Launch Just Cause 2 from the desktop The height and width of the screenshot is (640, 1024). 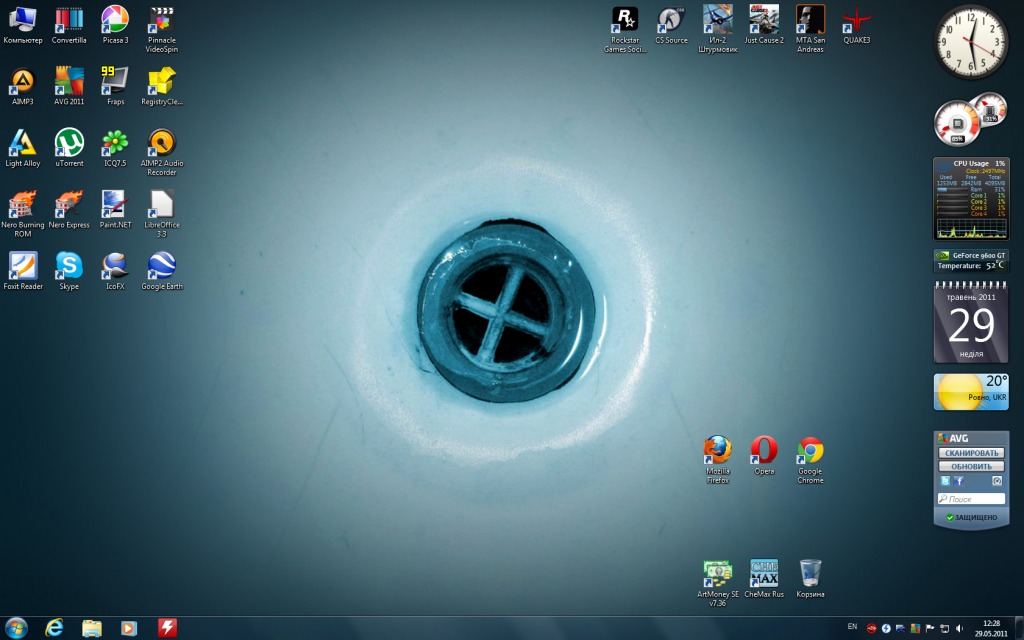pos(764,25)
